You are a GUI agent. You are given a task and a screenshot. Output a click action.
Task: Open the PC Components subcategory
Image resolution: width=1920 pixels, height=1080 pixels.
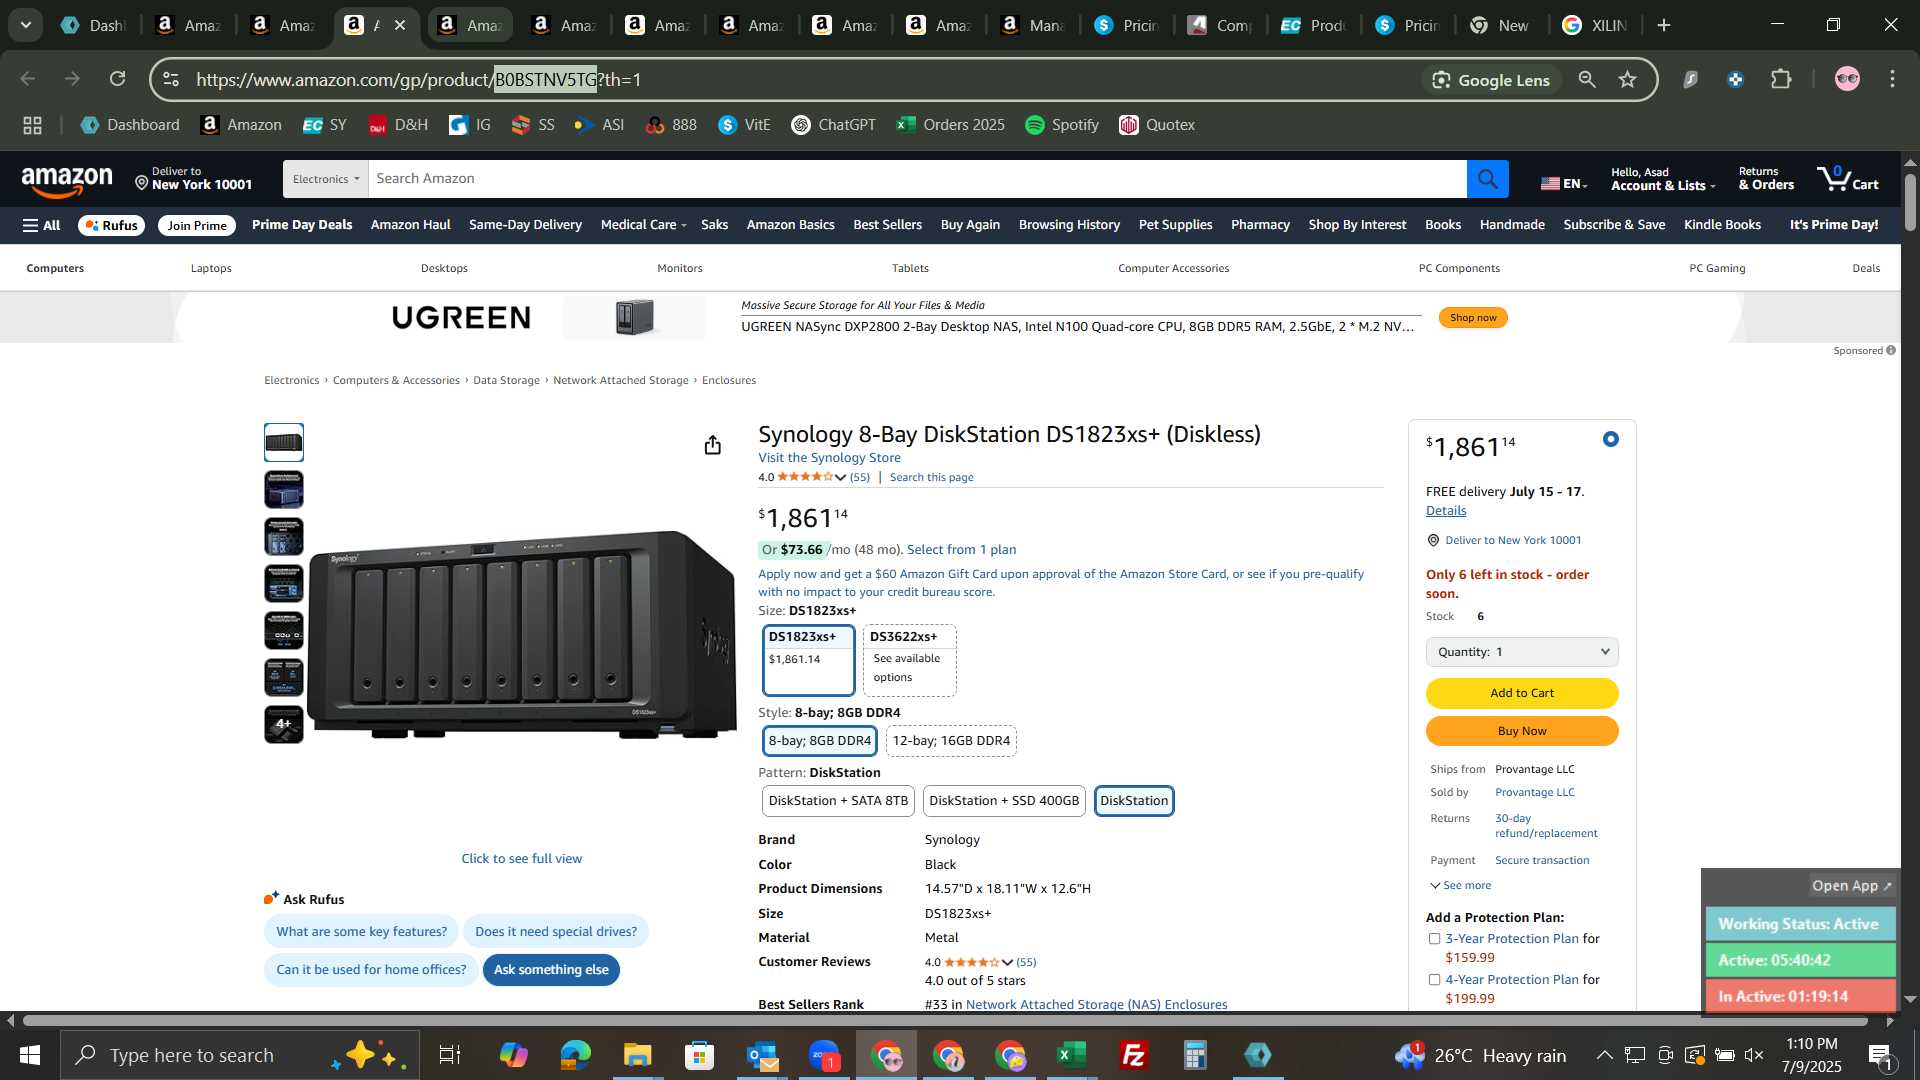(x=1459, y=268)
